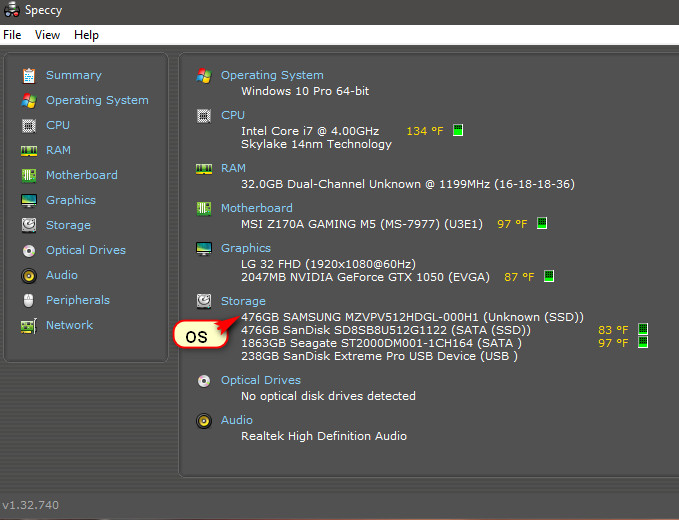Screen dimensions: 679x520
Task: Click the Audio speaker icon in main panel
Action: (x=204, y=421)
